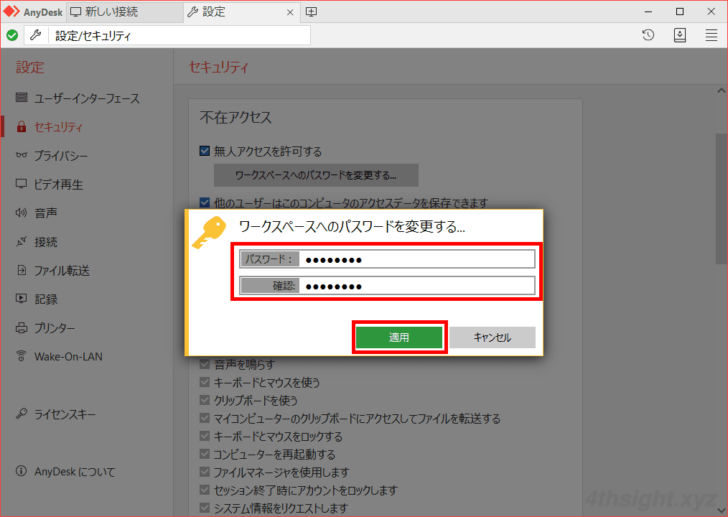Click the record icon beside 記録
The height and width of the screenshot is (517, 728).
(x=21, y=298)
